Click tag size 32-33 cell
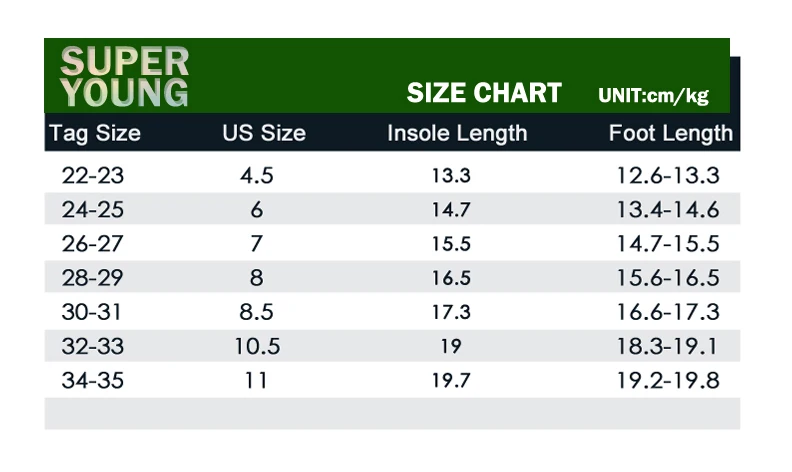Image resolution: width=792 pixels, height=472 pixels. pyautogui.click(x=93, y=346)
